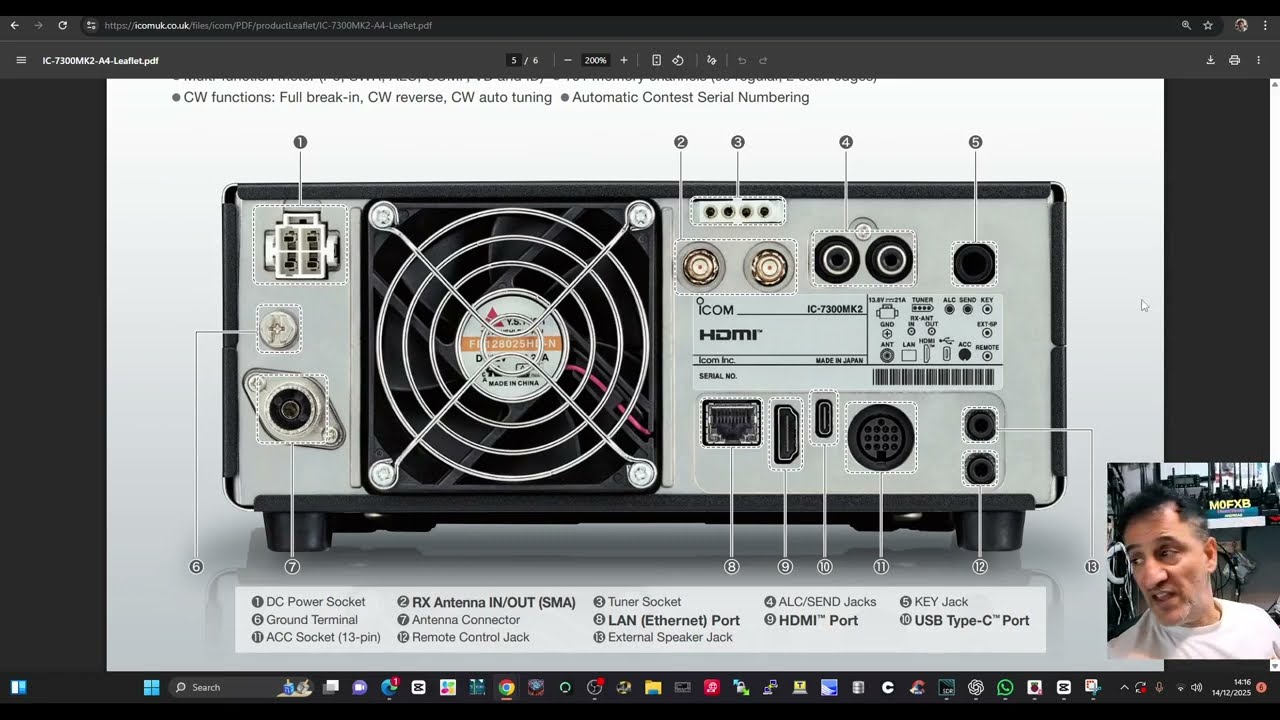This screenshot has height=720, width=1280.
Task: Open Microsoft Edge from the taskbar
Action: coord(389,687)
